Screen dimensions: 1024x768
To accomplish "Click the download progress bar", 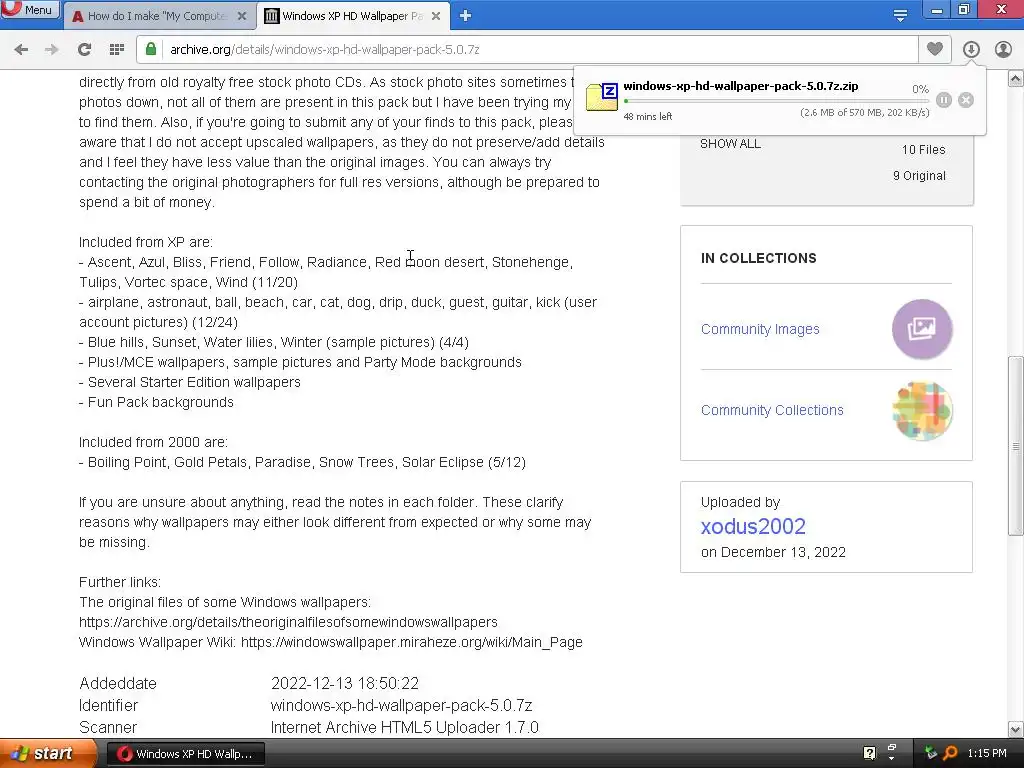I will tap(776, 101).
